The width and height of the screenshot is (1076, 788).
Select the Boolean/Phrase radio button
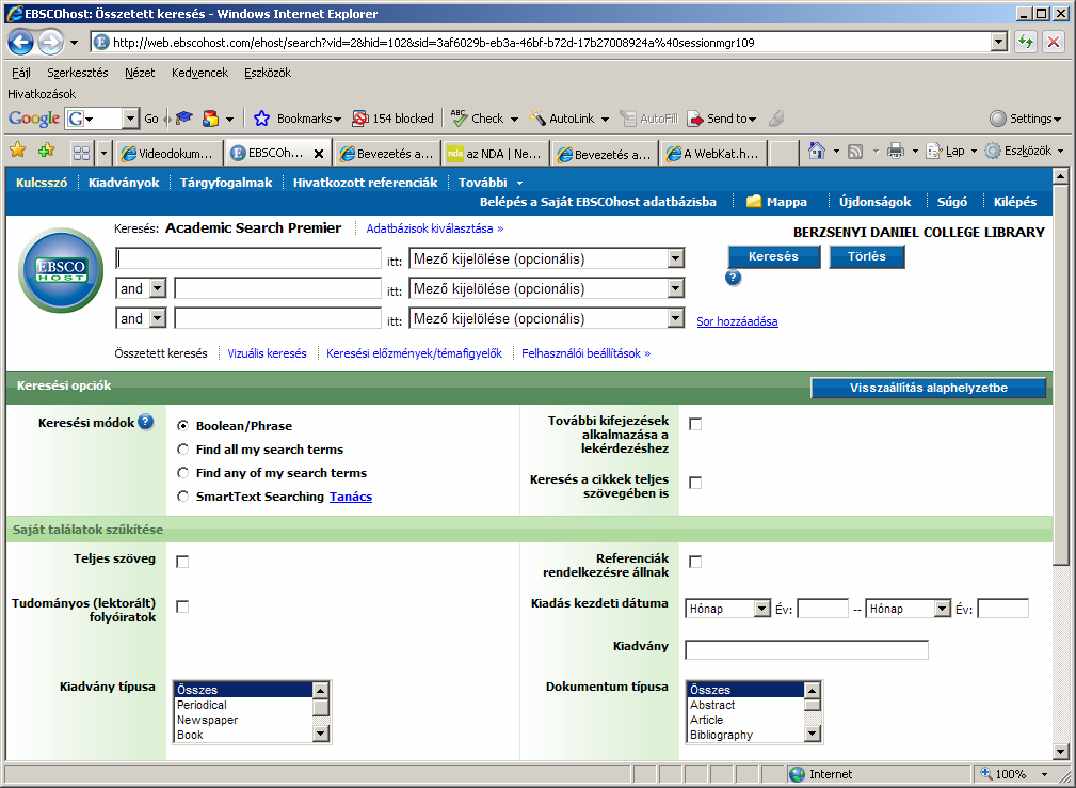click(183, 426)
